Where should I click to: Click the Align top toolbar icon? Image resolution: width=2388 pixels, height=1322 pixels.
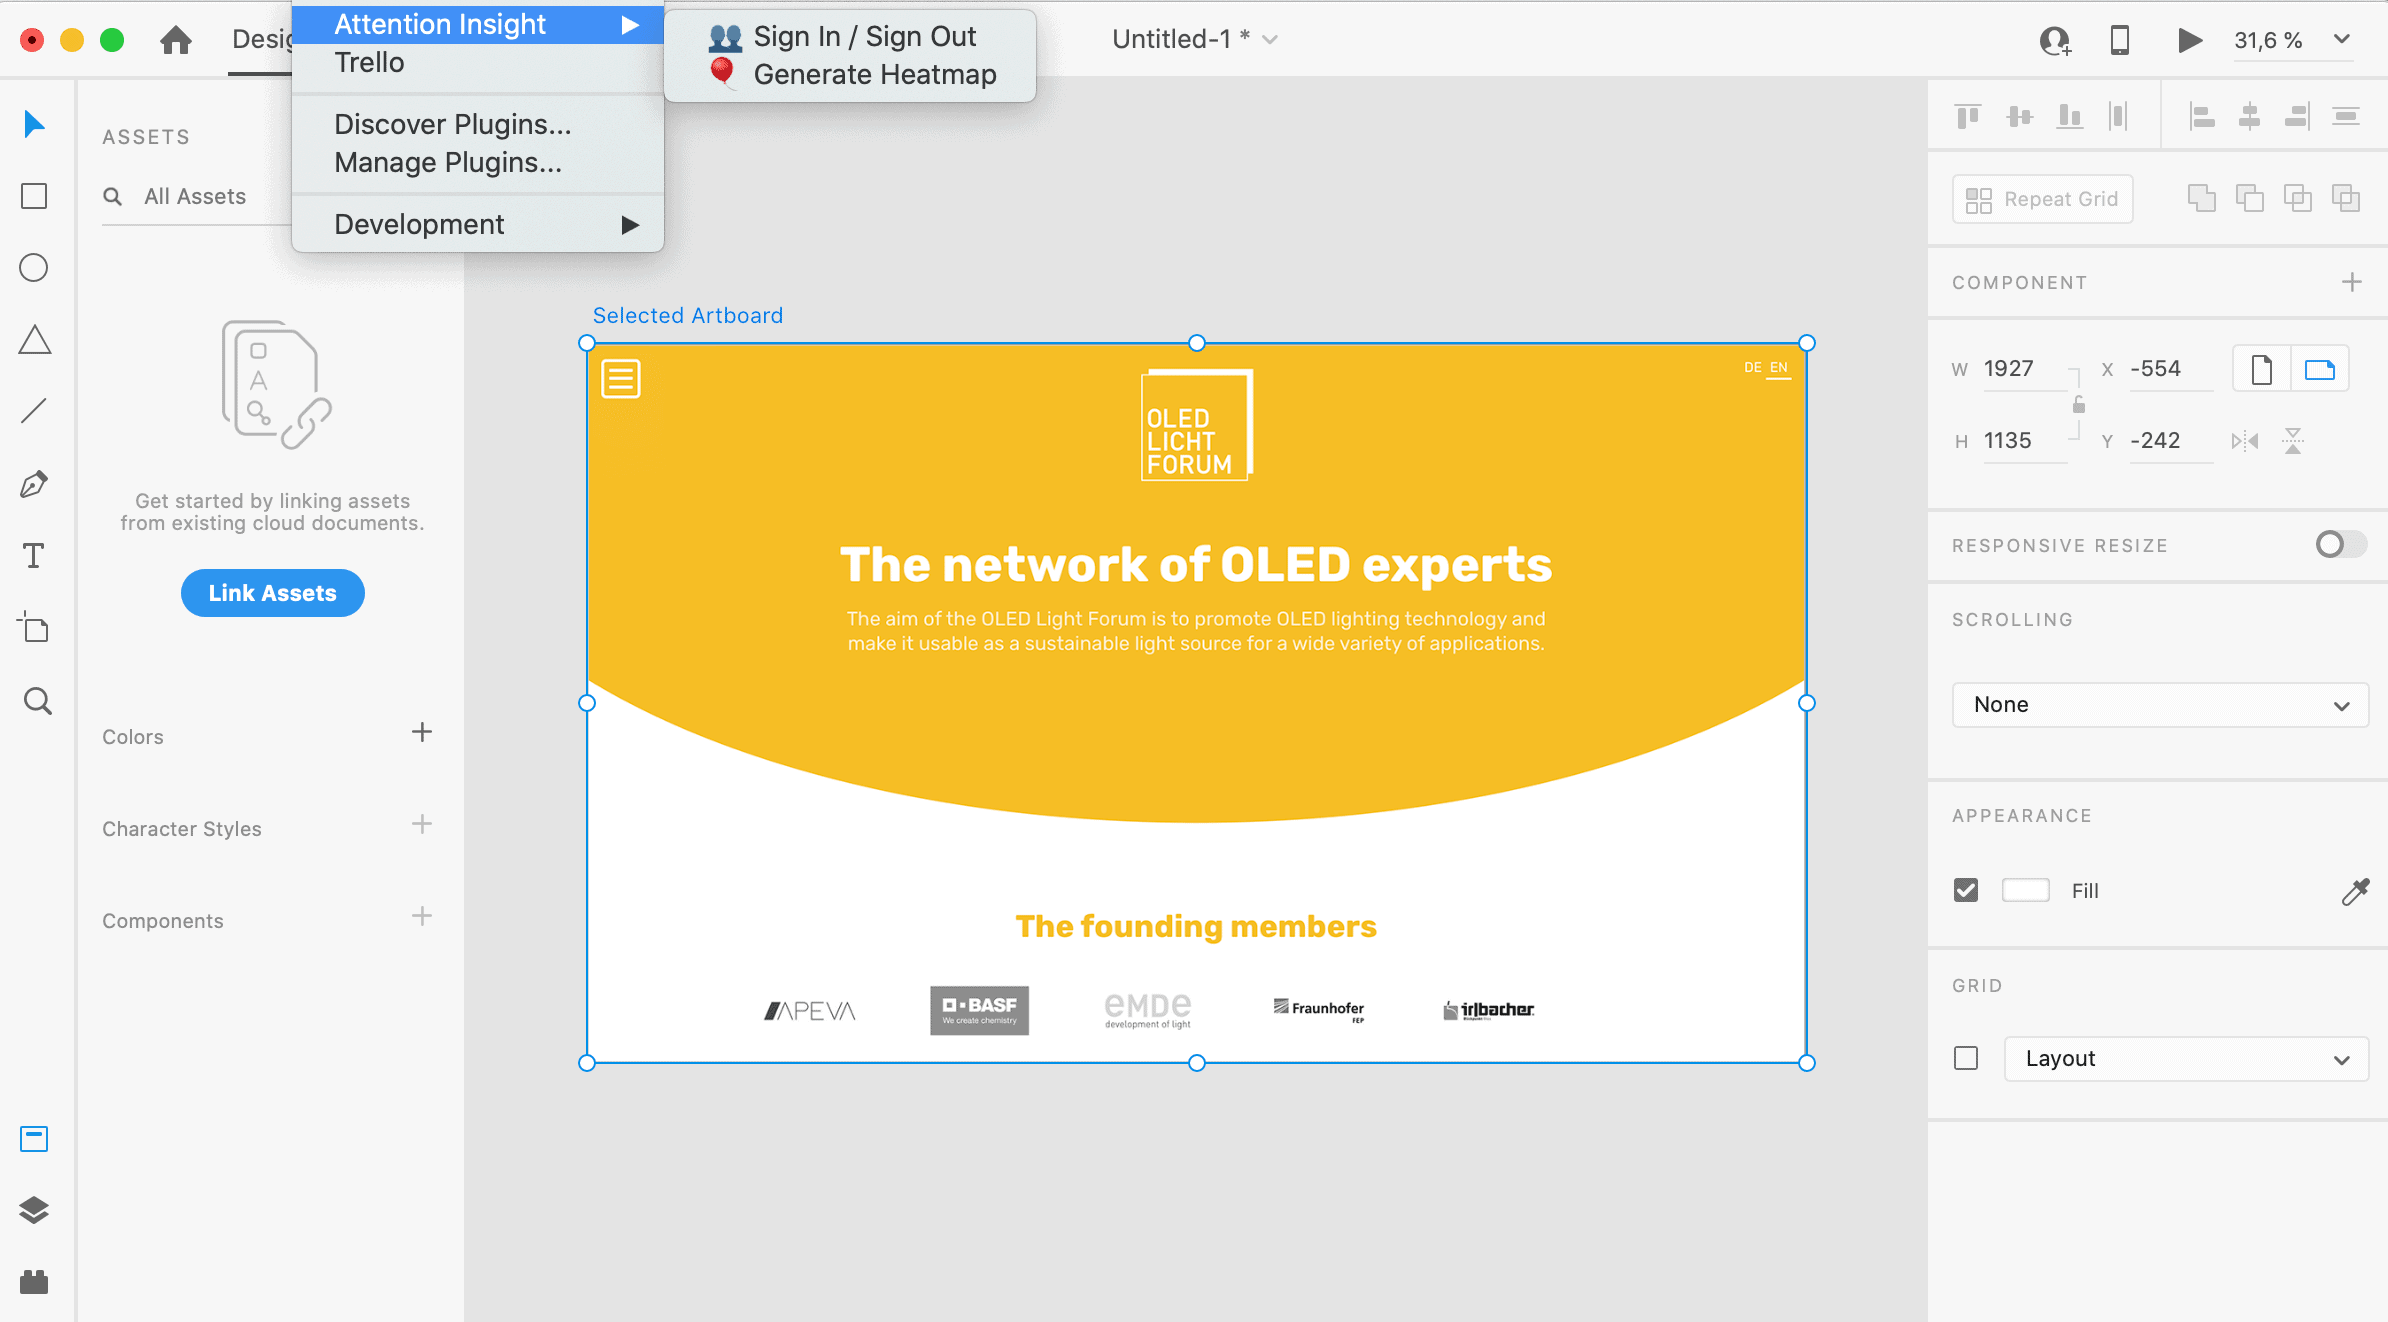point(1967,115)
